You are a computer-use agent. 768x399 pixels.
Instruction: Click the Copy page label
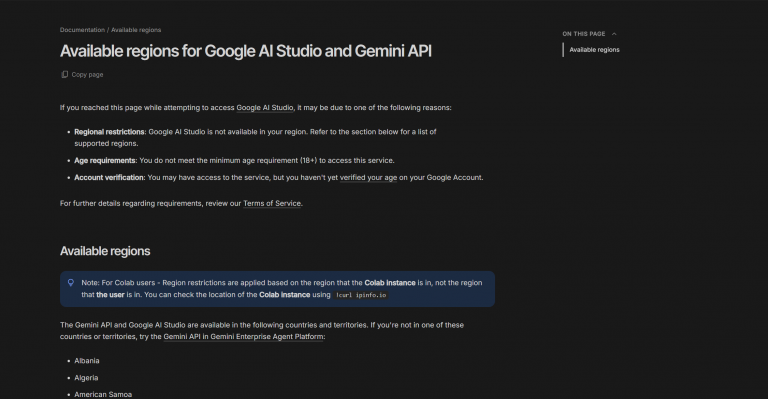tap(87, 74)
